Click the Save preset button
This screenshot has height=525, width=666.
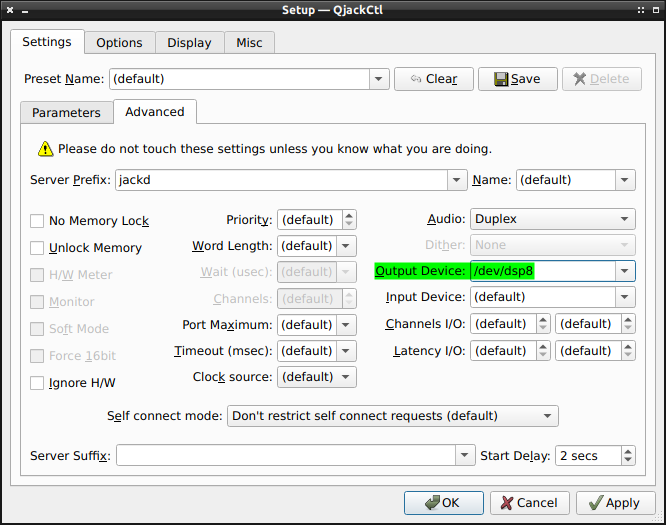tap(517, 79)
